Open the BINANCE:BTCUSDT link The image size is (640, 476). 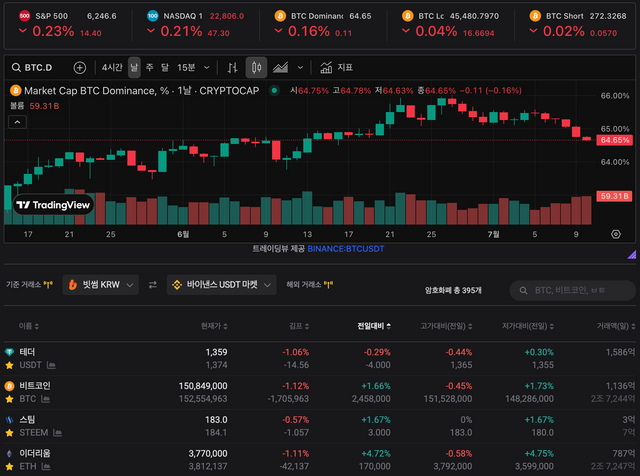pos(346,249)
